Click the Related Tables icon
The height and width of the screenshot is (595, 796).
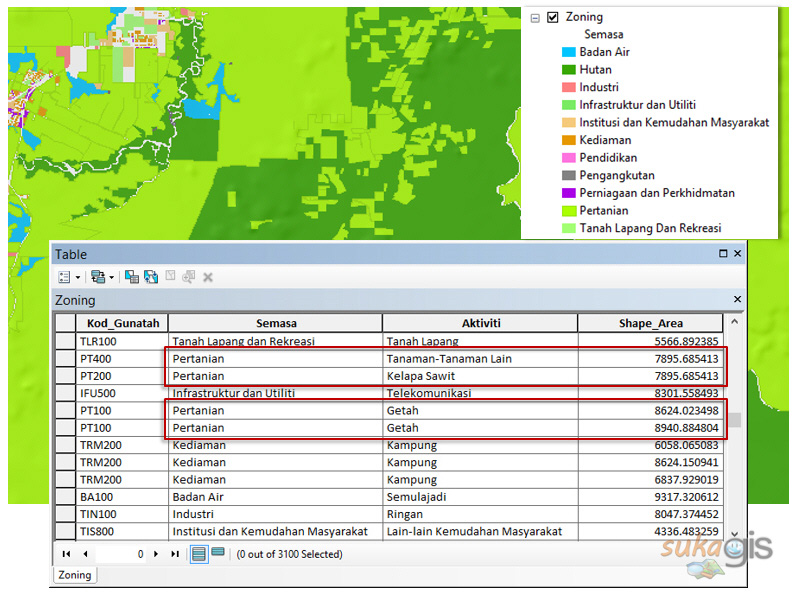[97, 277]
